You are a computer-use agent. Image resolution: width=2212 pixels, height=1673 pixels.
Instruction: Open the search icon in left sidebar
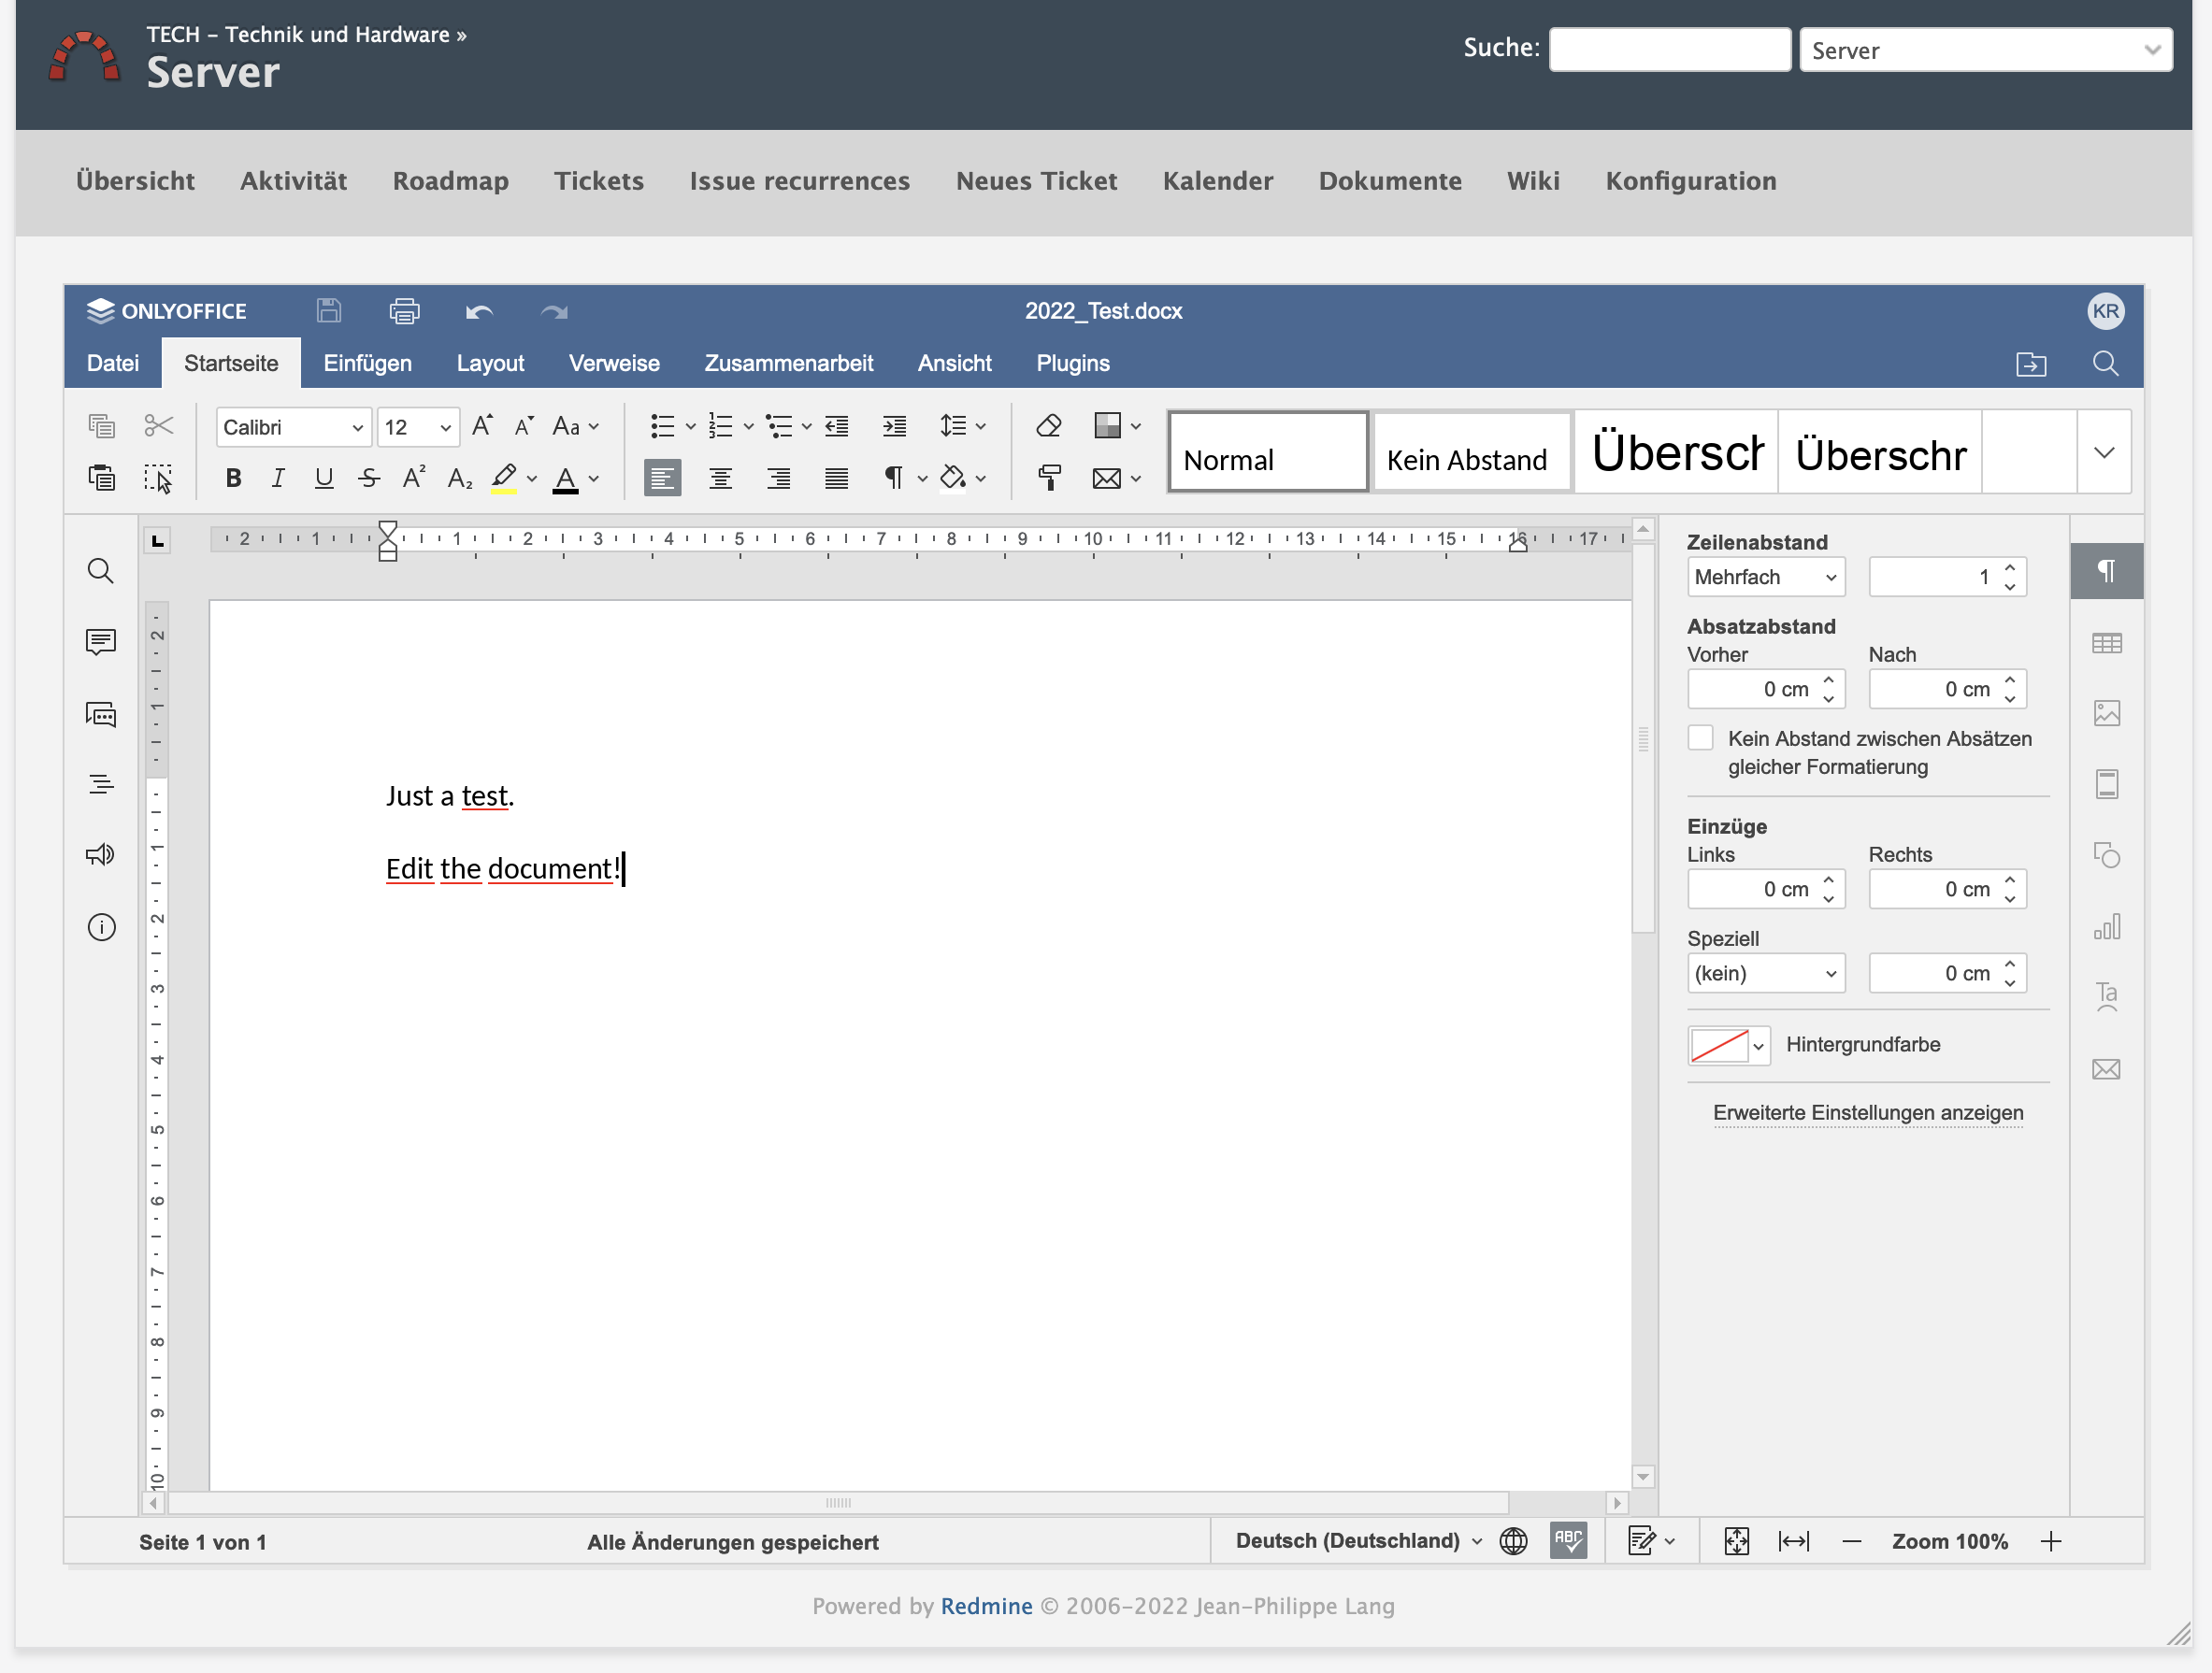101,571
